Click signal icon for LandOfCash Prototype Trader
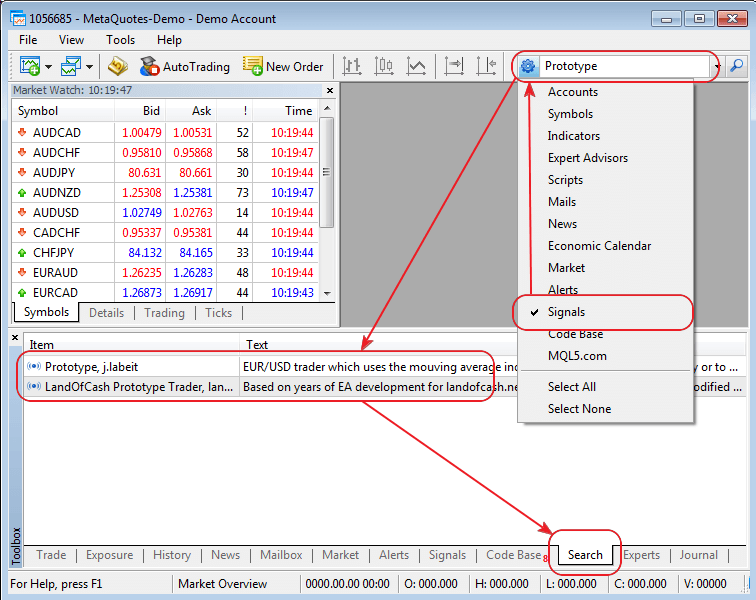The image size is (756, 600). (x=34, y=386)
